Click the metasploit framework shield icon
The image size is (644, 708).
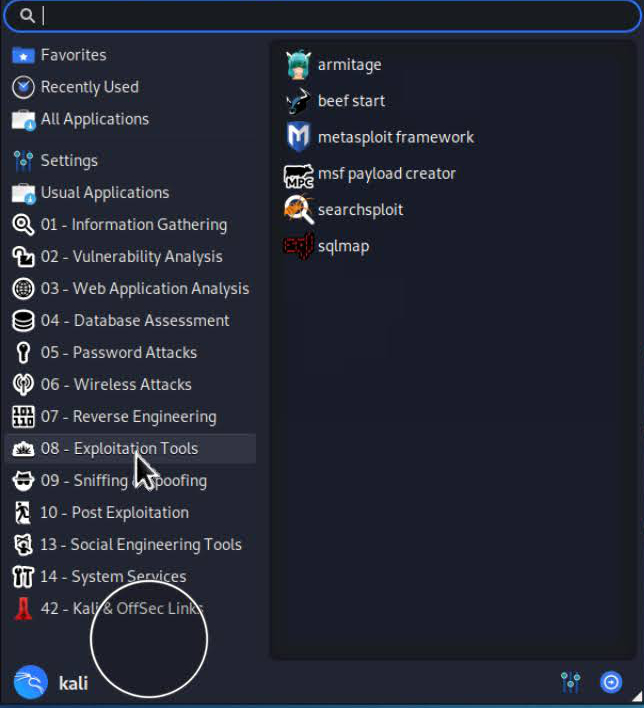click(299, 137)
